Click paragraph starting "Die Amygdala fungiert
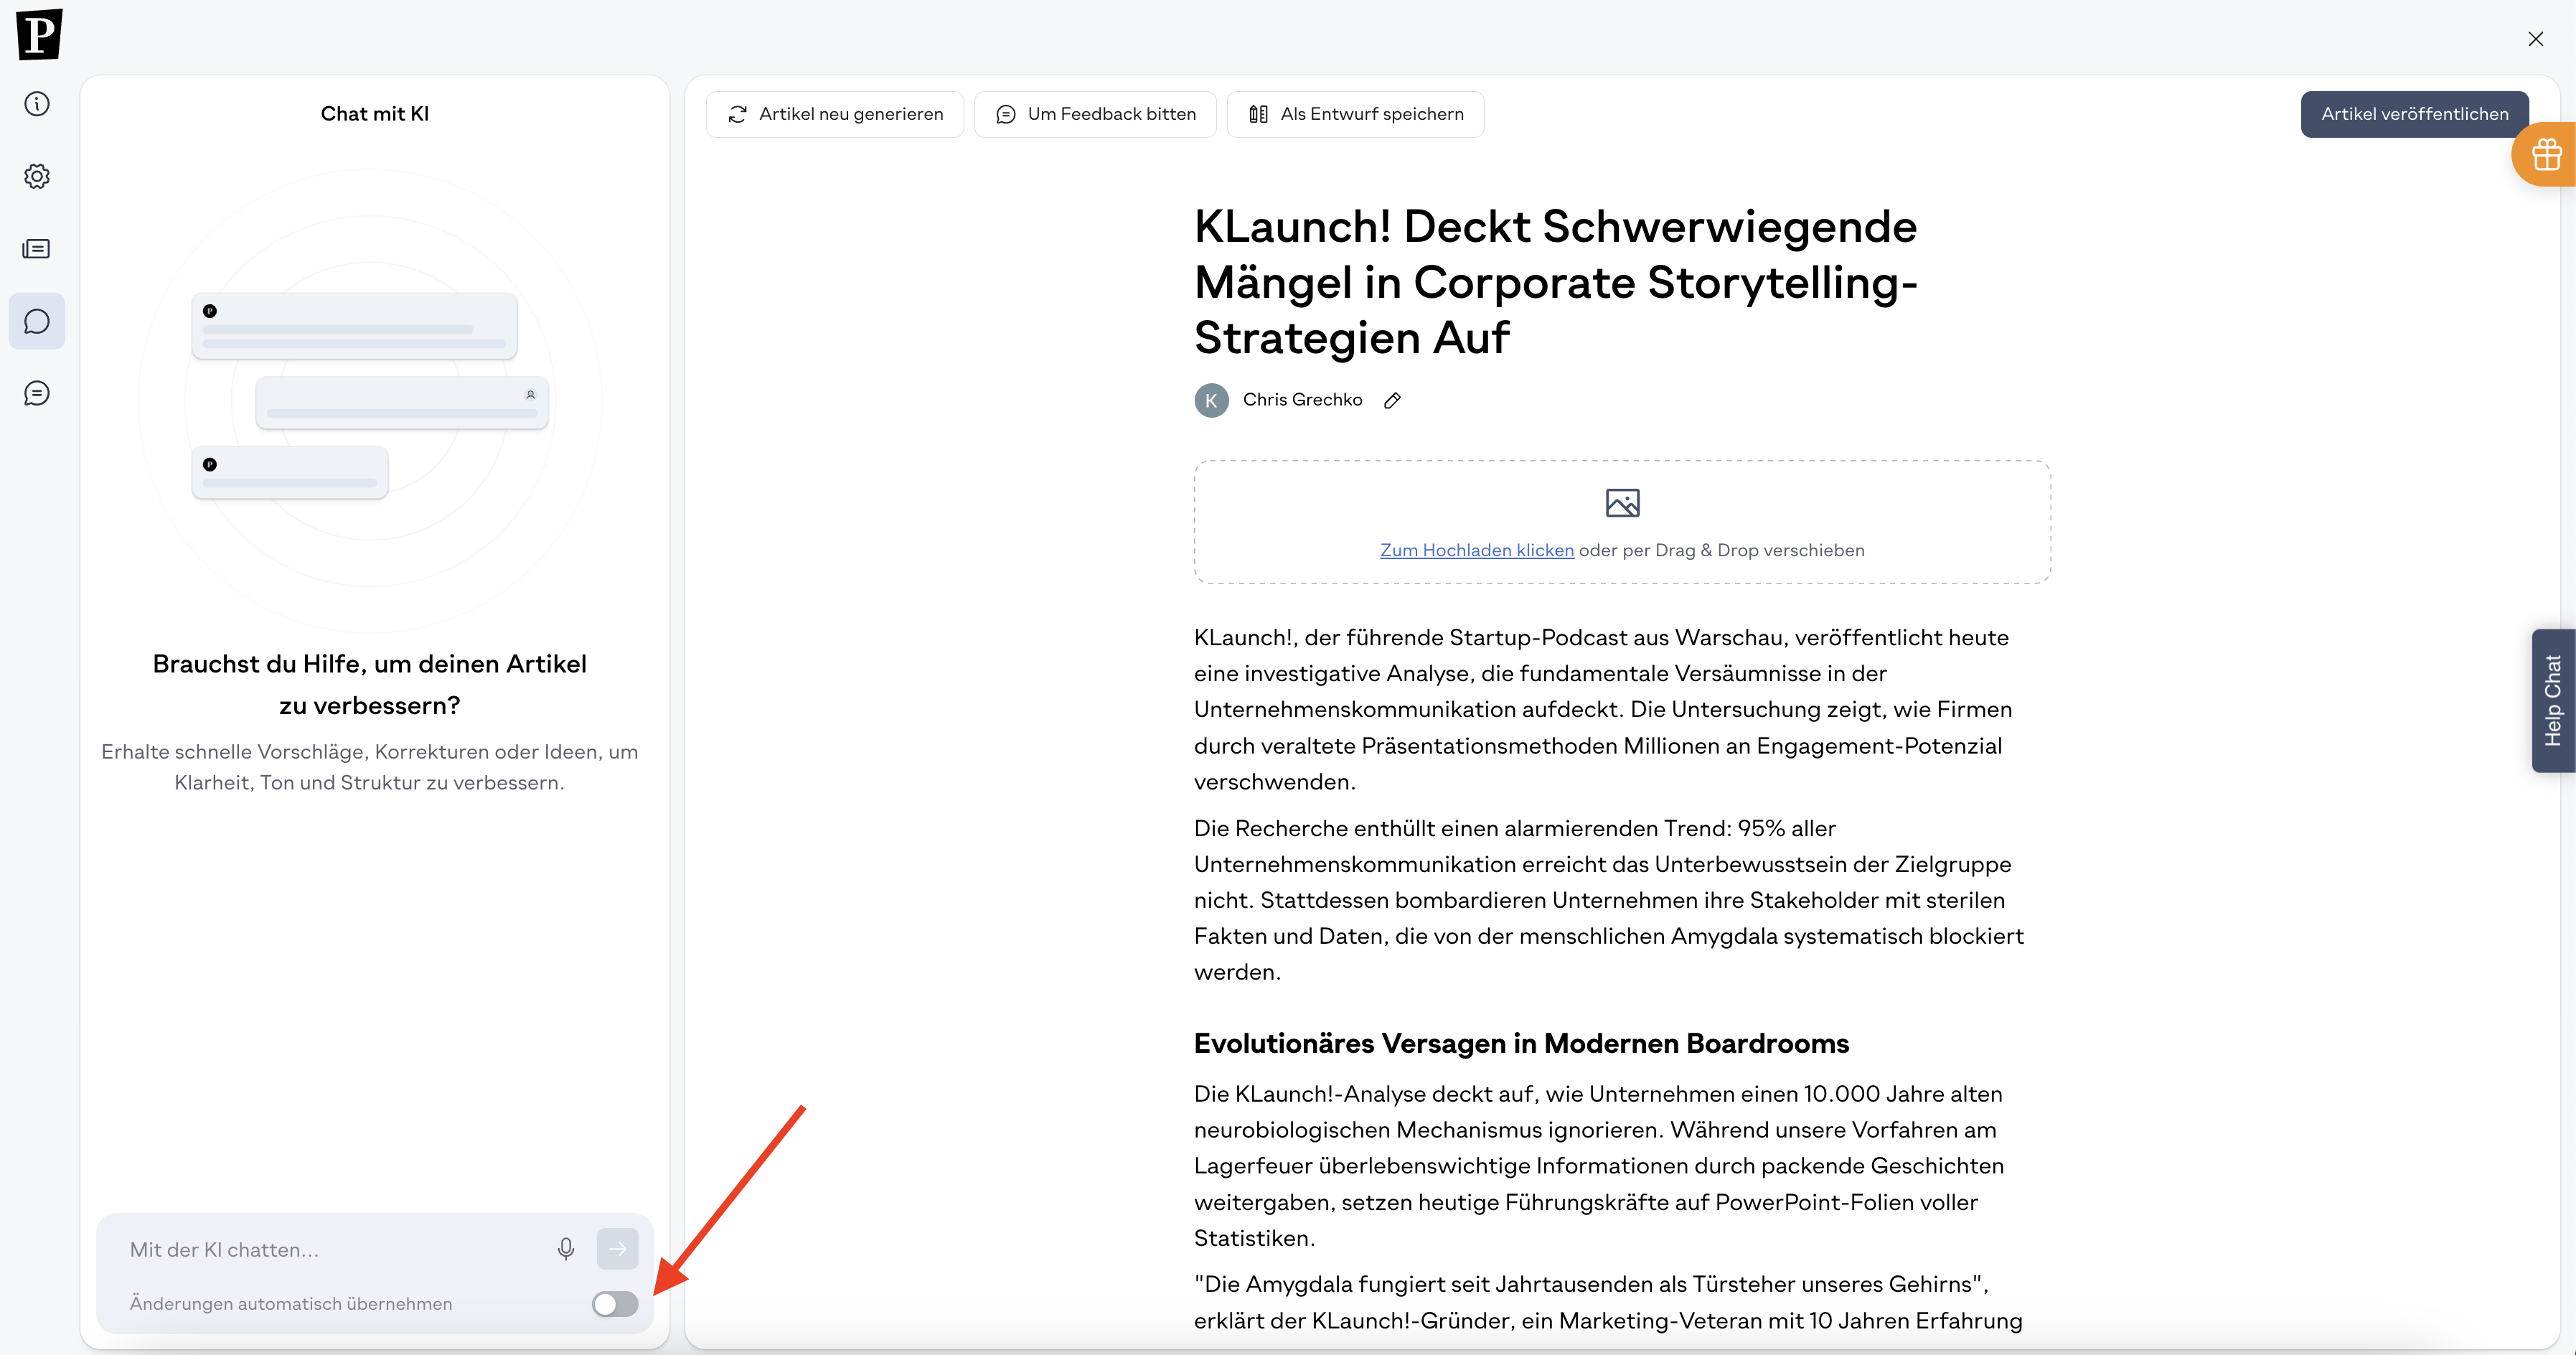Viewport: 2576px width, 1355px height. coord(1608,1302)
